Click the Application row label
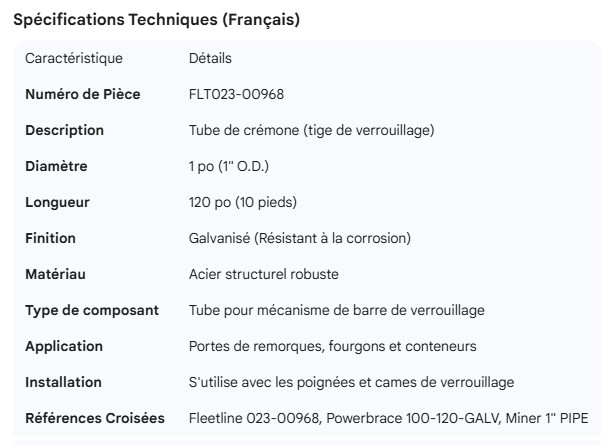 pos(64,346)
